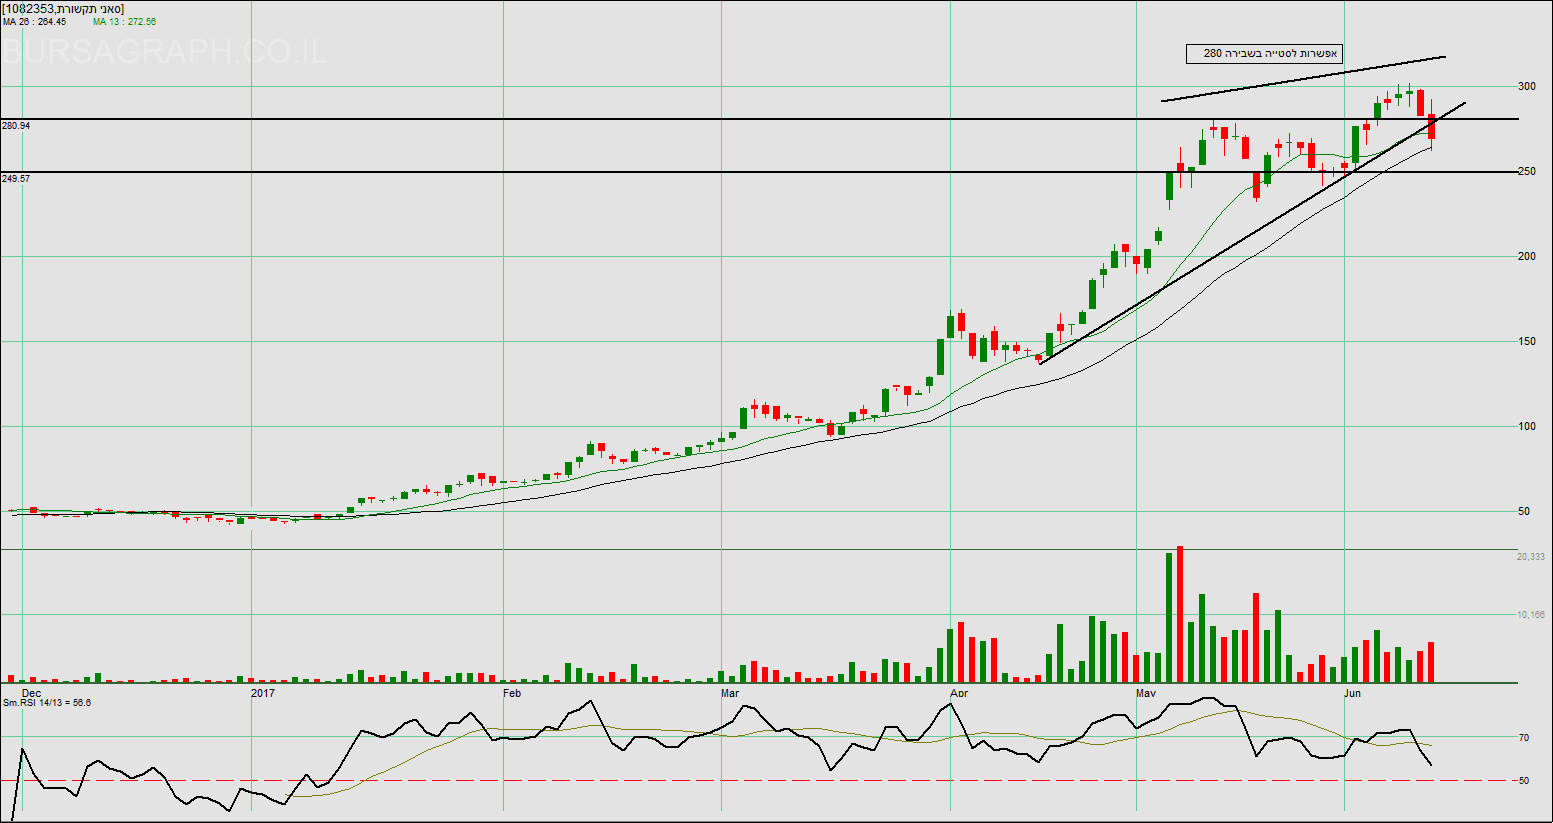Click the Apr marker on time axis

959,693
